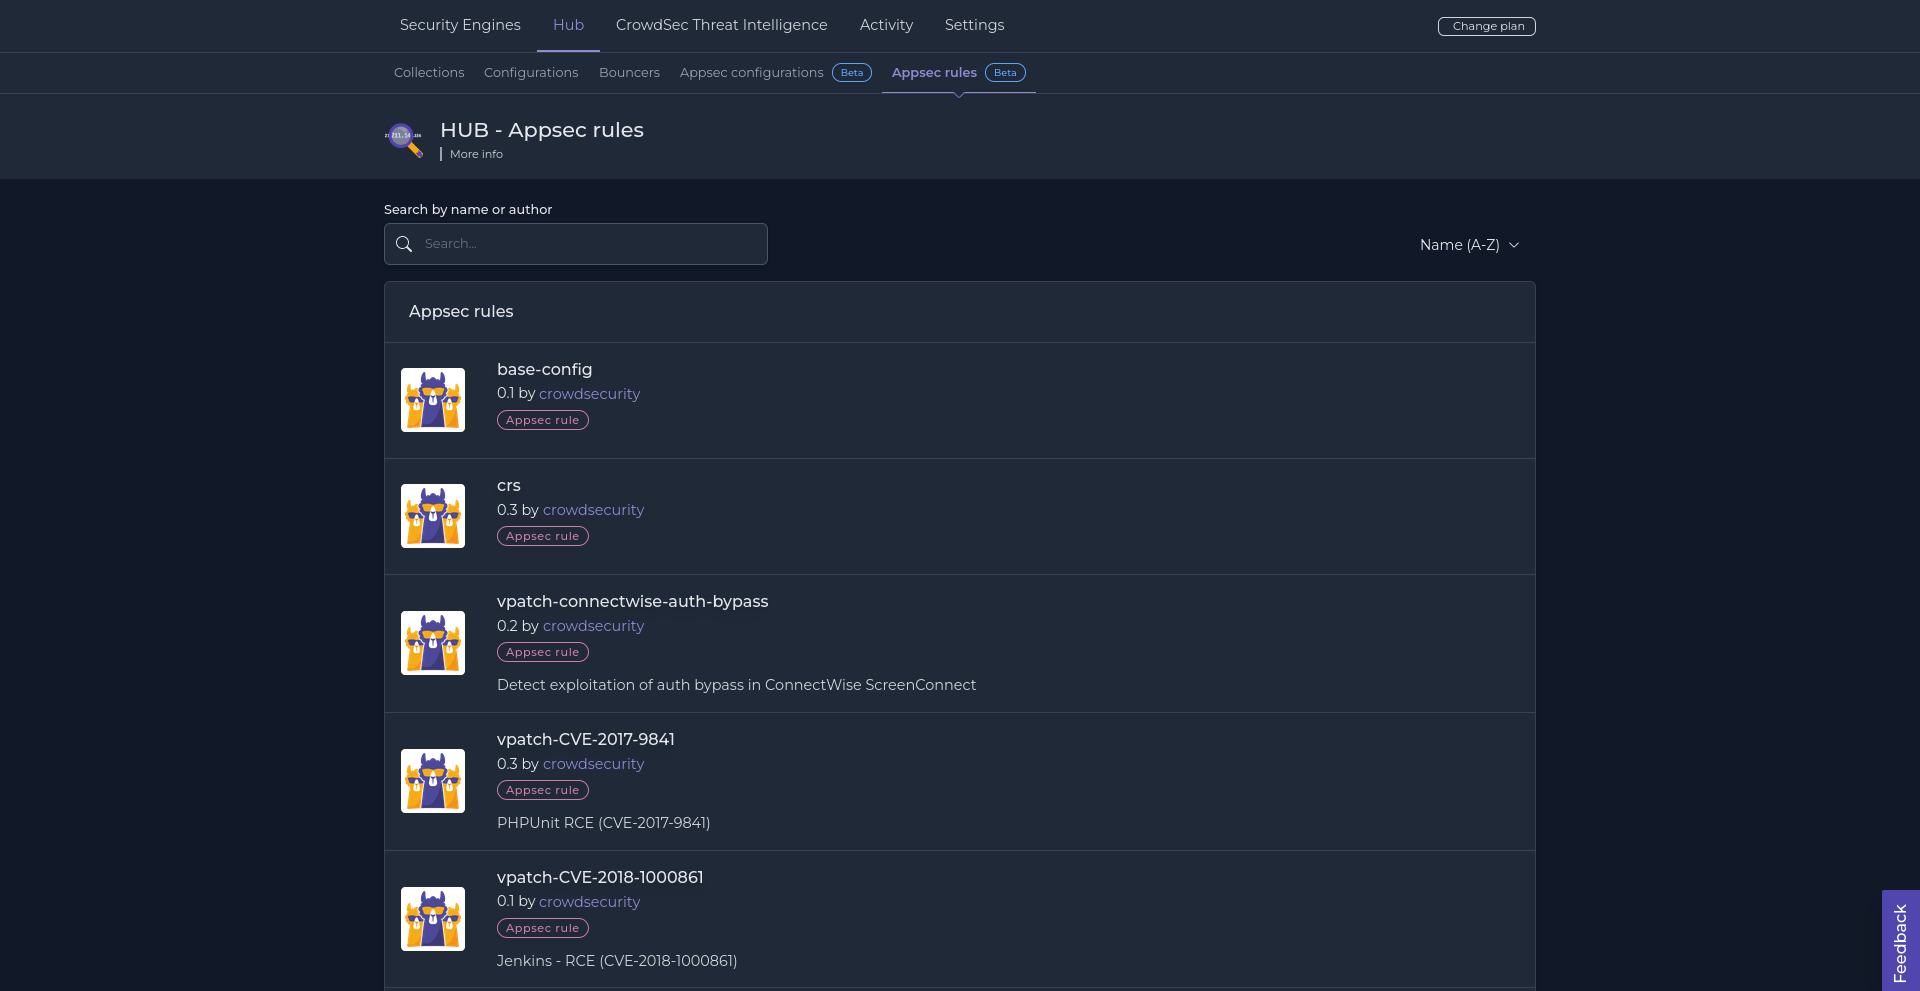Go to the Activity tab

pyautogui.click(x=886, y=25)
